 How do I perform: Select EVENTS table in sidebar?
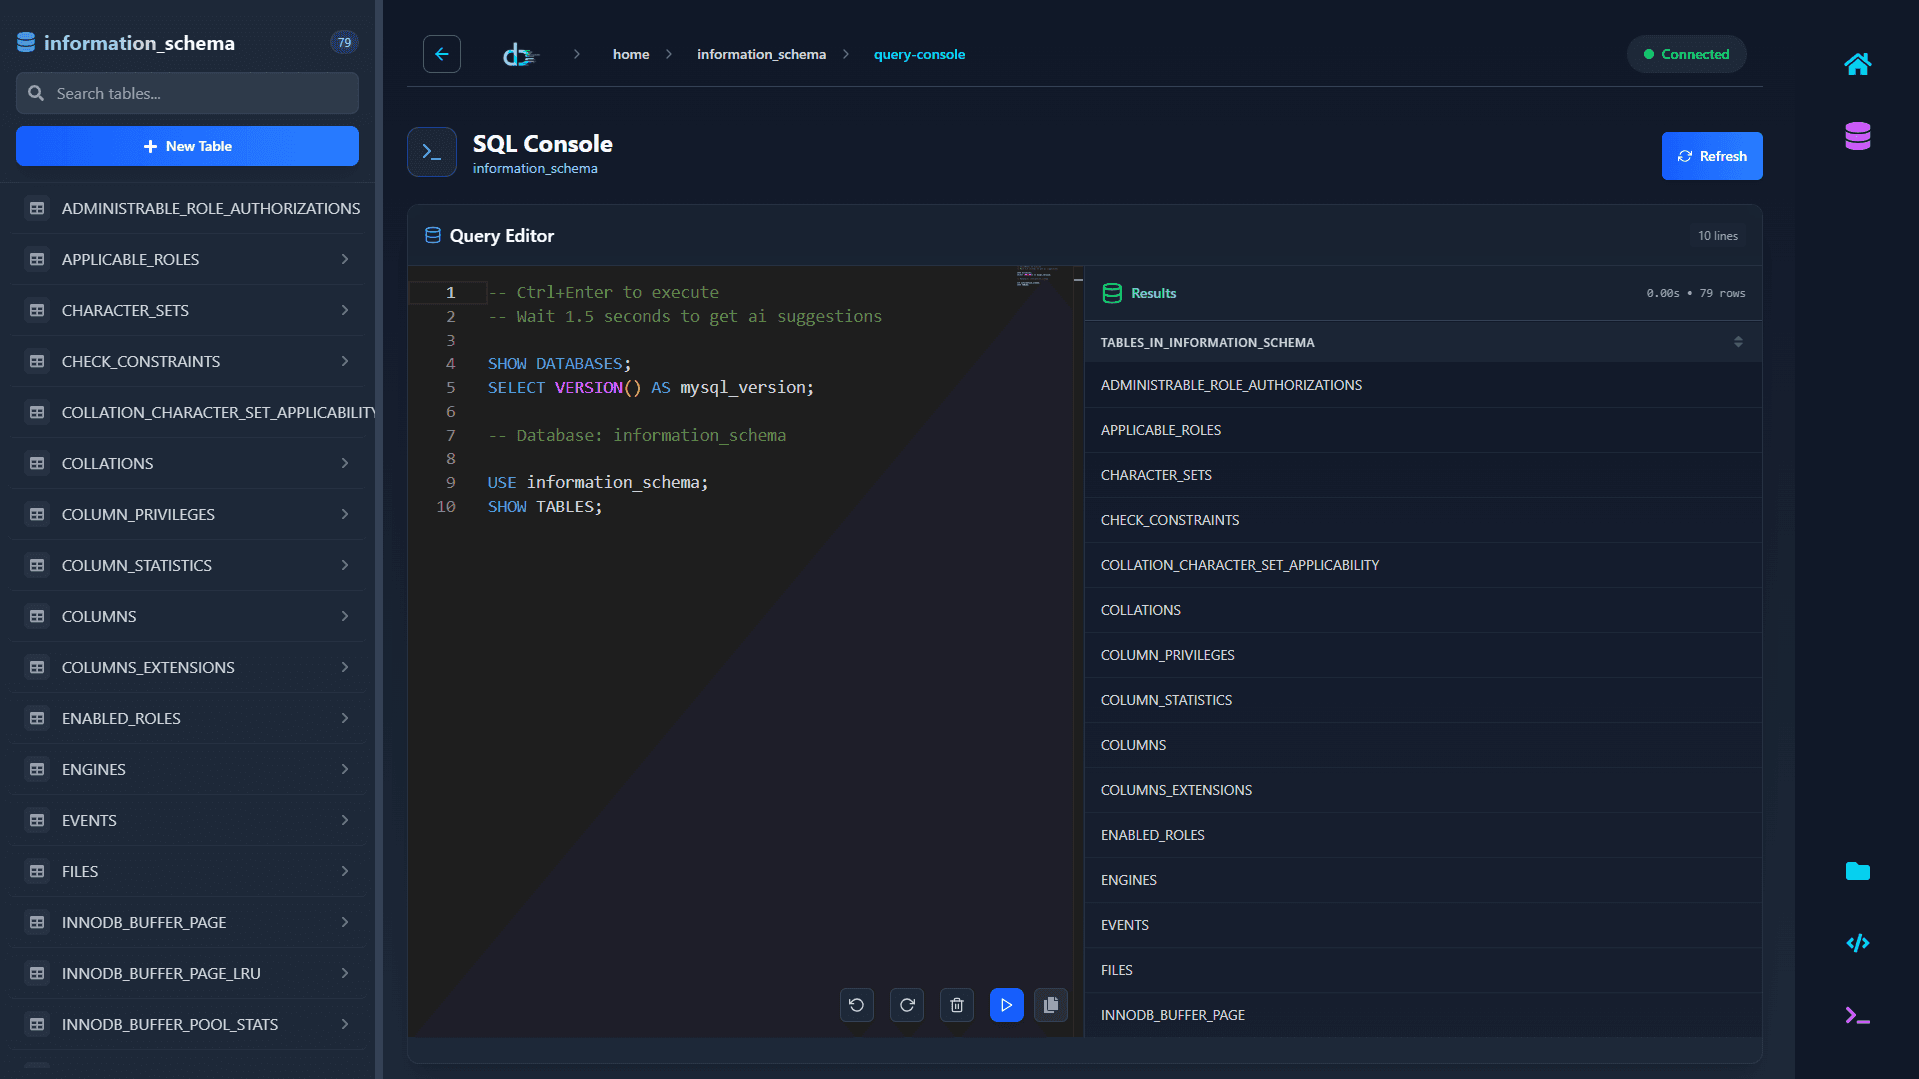pyautogui.click(x=190, y=820)
